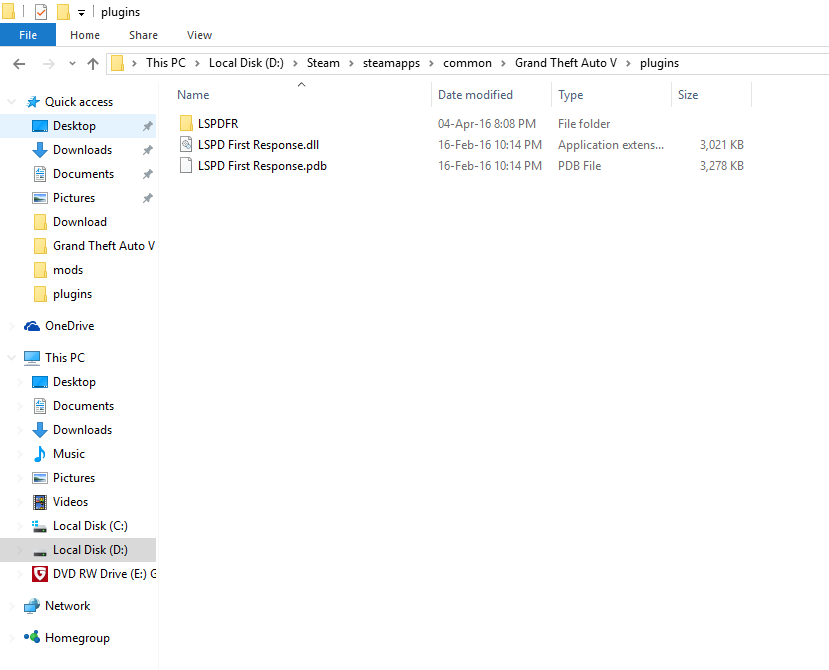Click the Downloads arrow icon under This PC
The height and width of the screenshot is (670, 829).
tap(40, 430)
